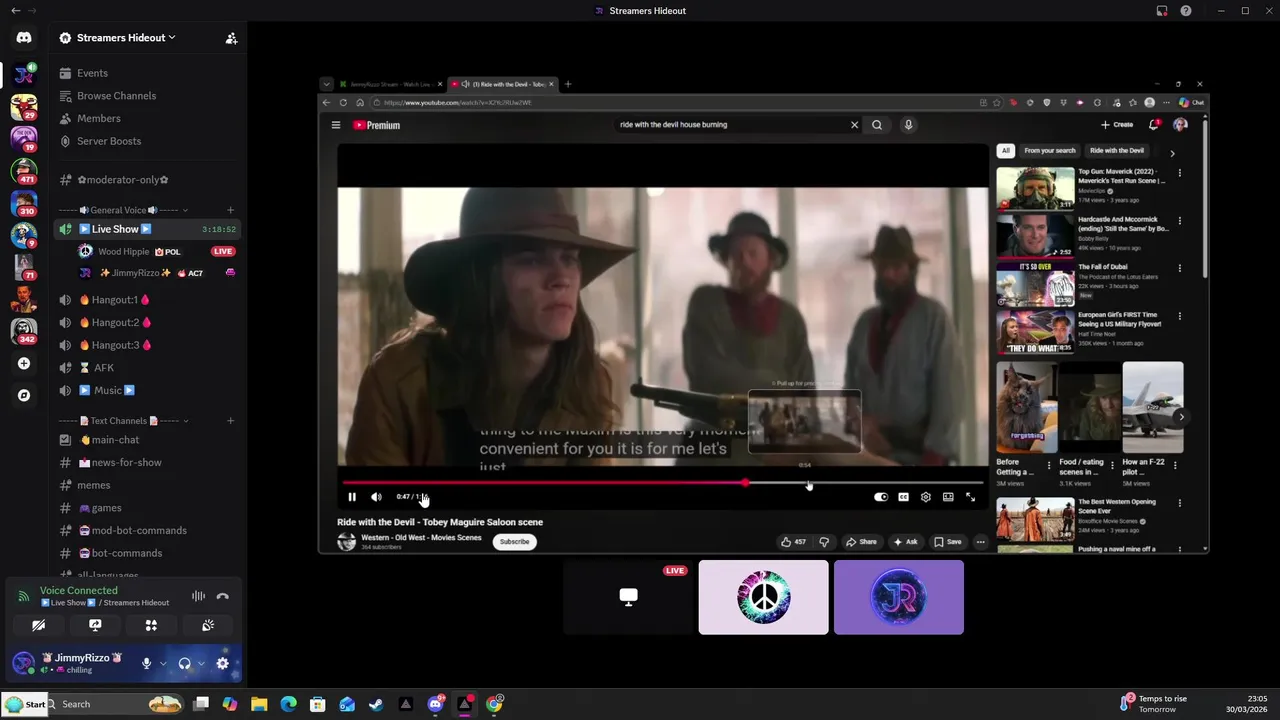
Task: Select the 'From your search' chip
Action: point(1050,151)
